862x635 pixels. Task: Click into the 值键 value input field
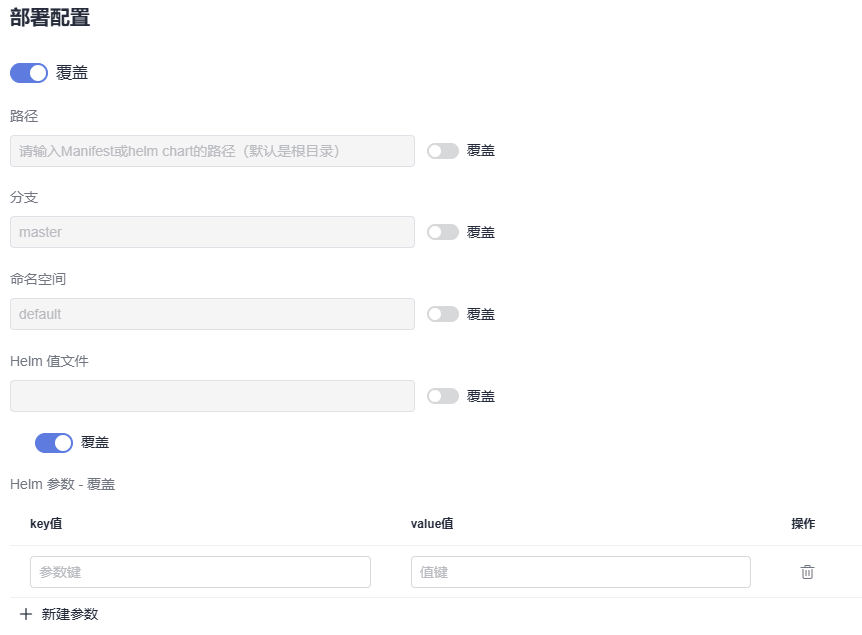[580, 572]
